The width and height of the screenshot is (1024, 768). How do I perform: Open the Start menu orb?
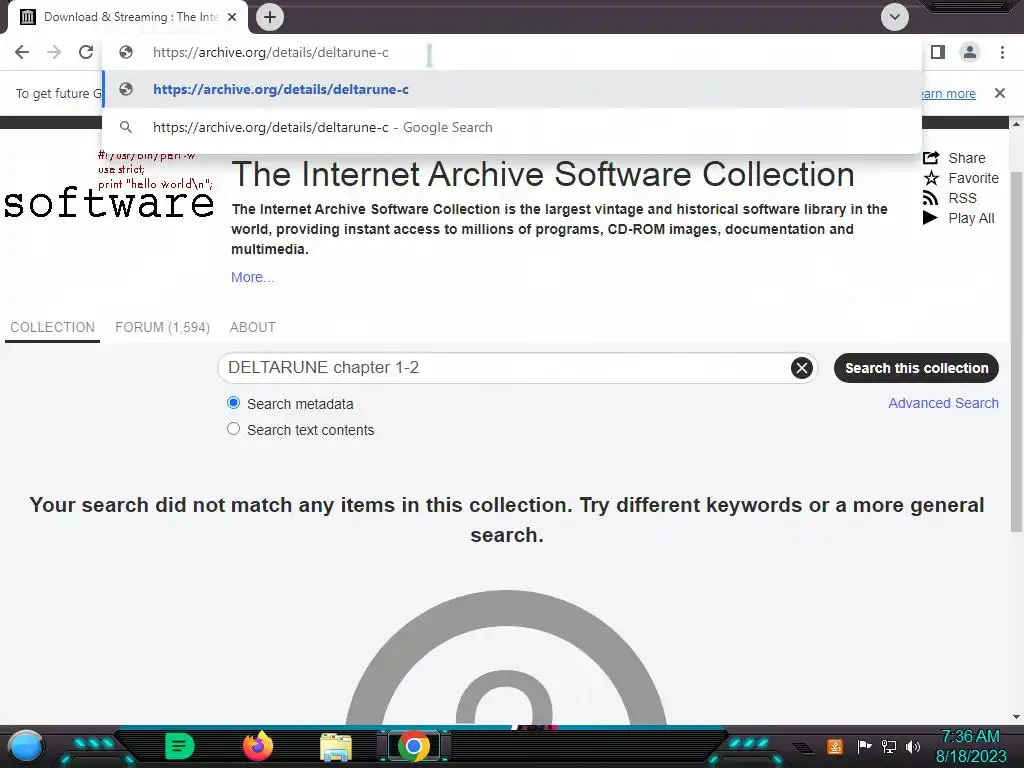pyautogui.click(x=26, y=747)
